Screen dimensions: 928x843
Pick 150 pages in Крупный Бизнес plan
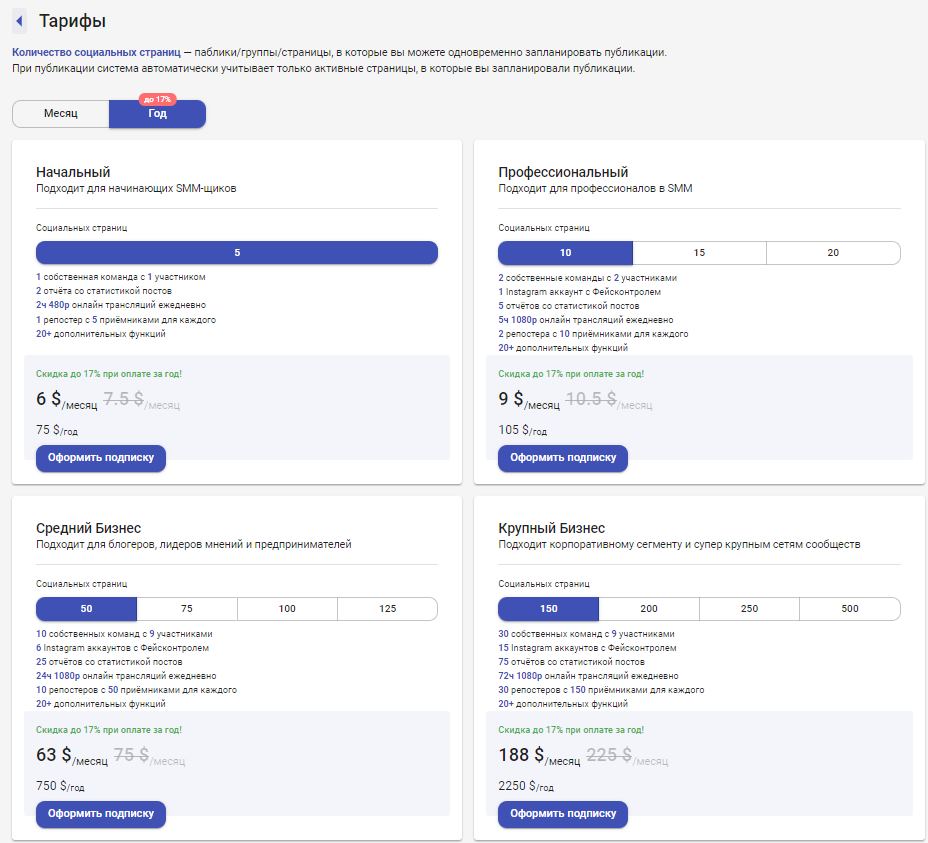click(548, 609)
